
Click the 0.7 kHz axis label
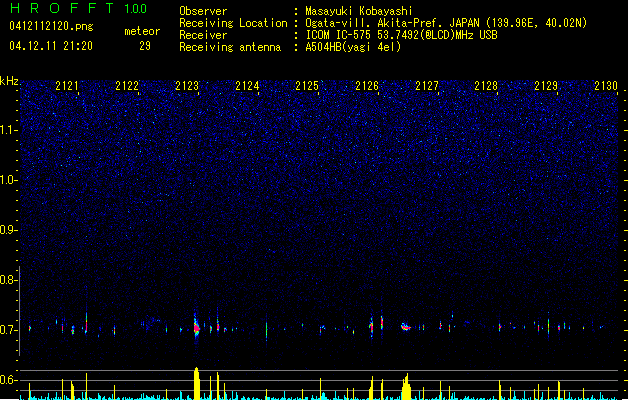tap(8, 330)
